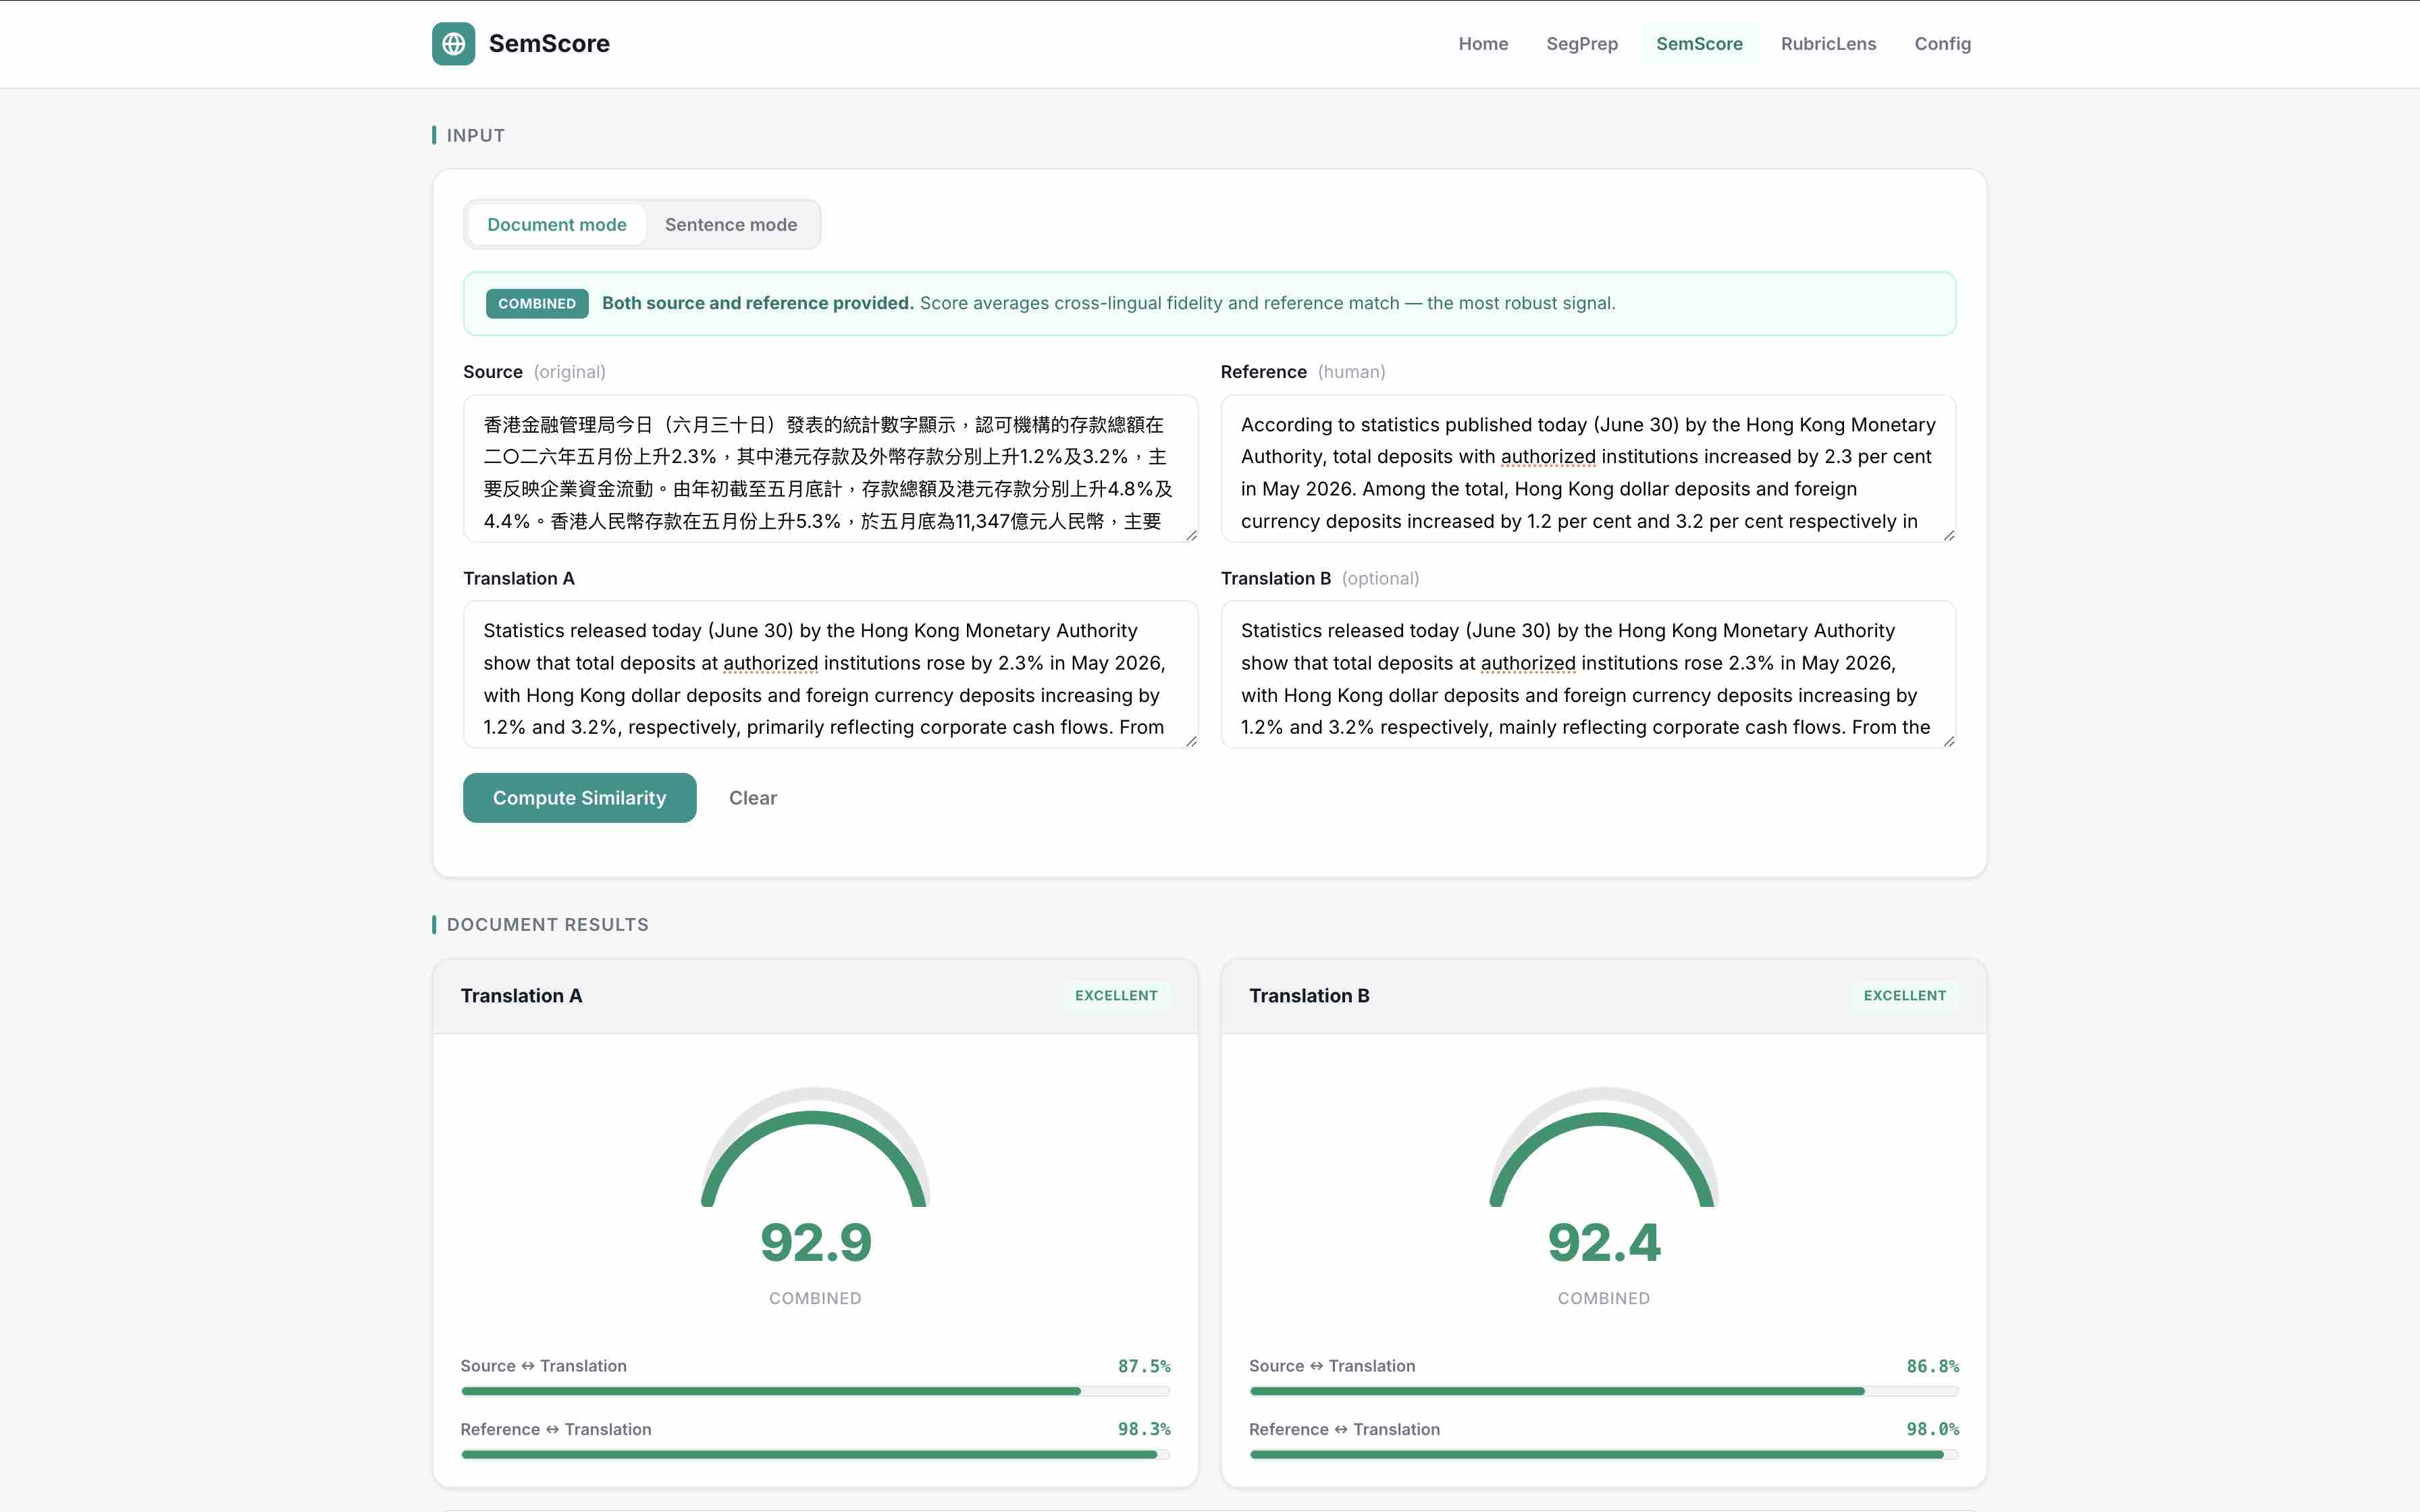Click the 'Translation B (optional)' field label
This screenshot has height=1512, width=2420.
[x=1320, y=578]
